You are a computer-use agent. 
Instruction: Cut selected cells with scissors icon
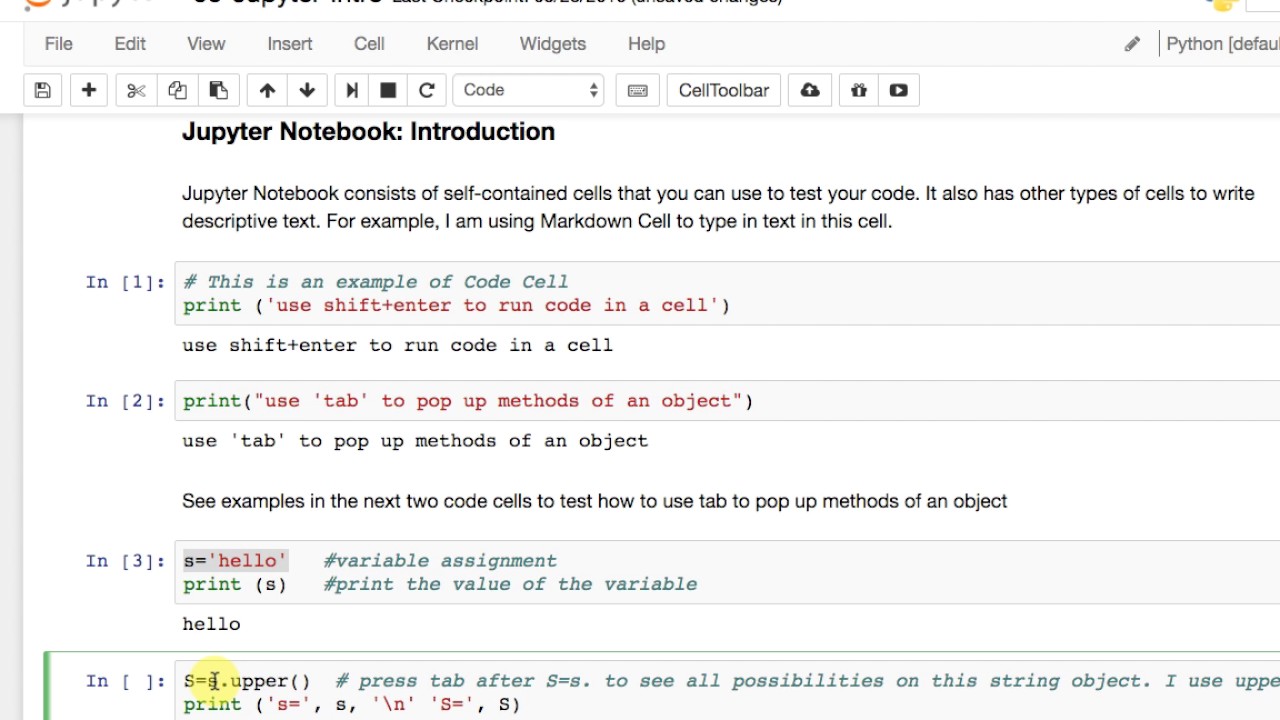(x=136, y=90)
